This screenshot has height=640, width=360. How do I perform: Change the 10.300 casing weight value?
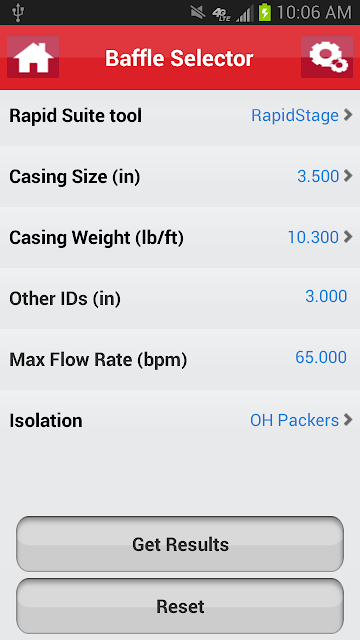[313, 237]
